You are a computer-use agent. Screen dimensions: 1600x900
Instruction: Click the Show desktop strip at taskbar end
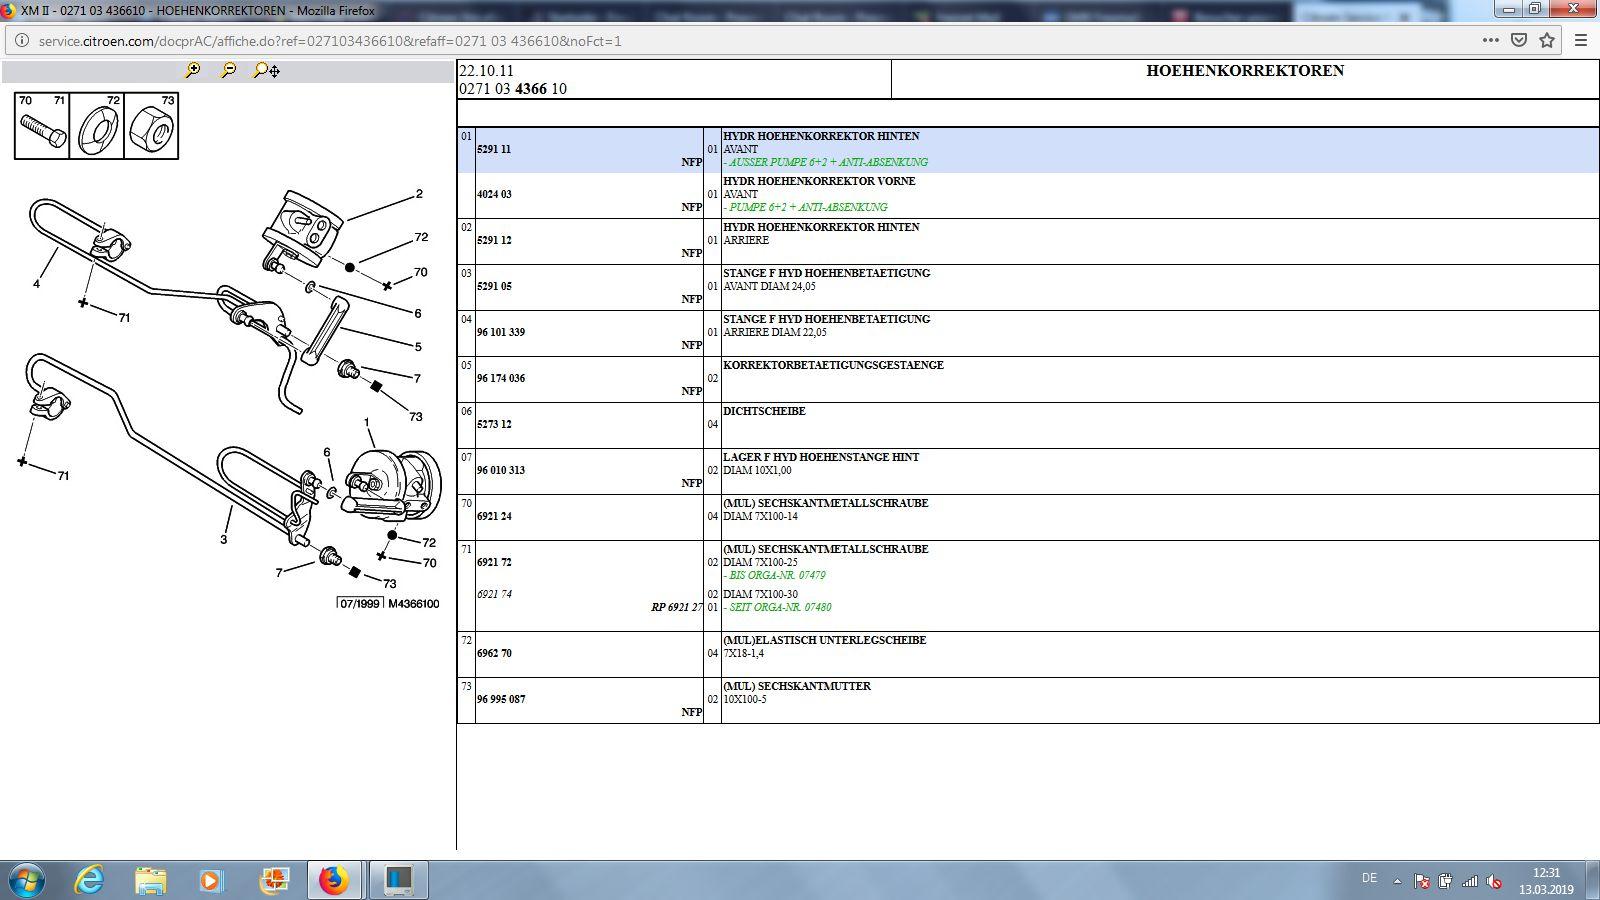coord(1593,880)
